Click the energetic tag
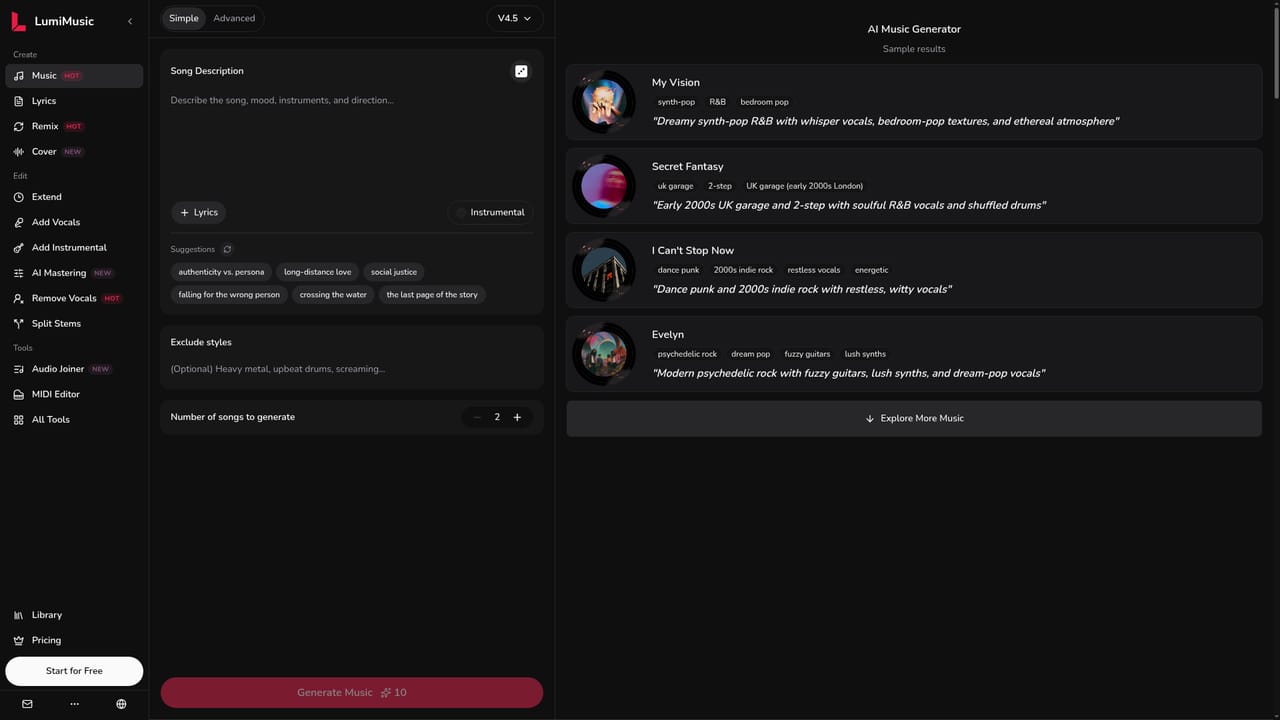1280x720 pixels. (x=871, y=270)
